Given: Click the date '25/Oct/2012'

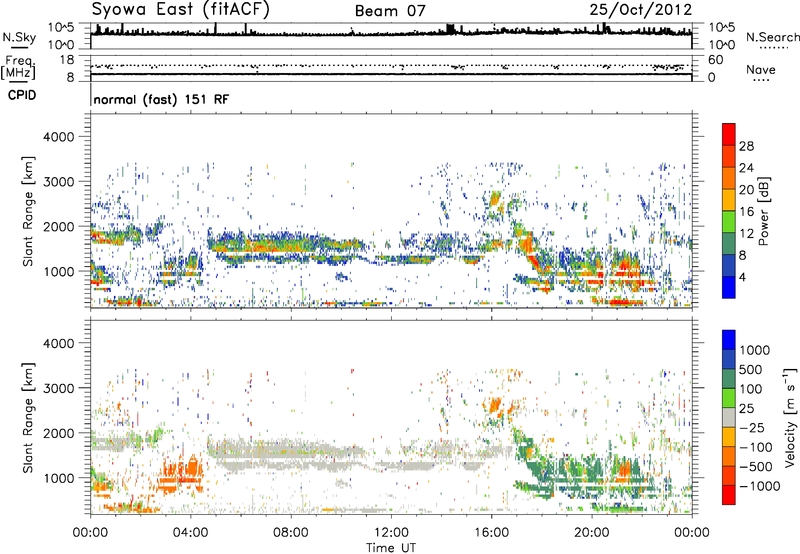Looking at the screenshot, I should pyautogui.click(x=641, y=10).
